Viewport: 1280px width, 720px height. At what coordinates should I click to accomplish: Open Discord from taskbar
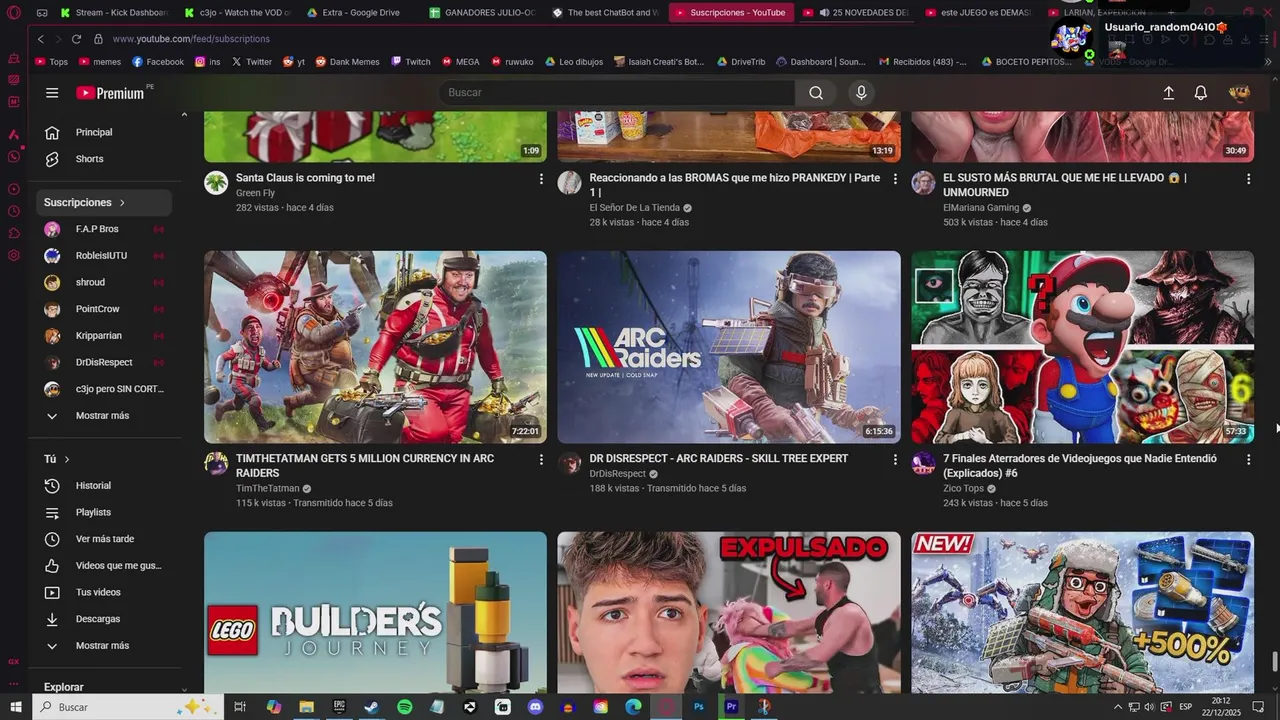click(535, 707)
